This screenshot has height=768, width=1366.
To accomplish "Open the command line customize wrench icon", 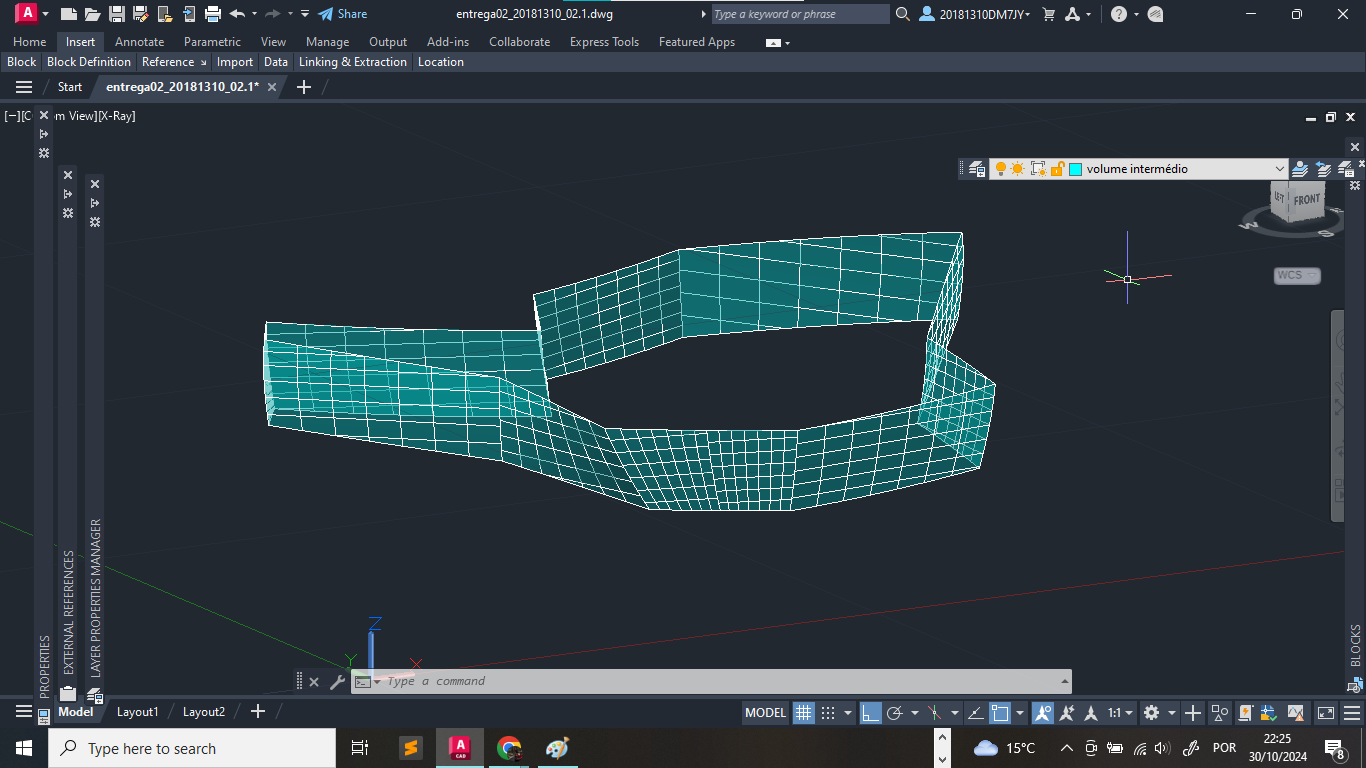I will pyautogui.click(x=337, y=682).
